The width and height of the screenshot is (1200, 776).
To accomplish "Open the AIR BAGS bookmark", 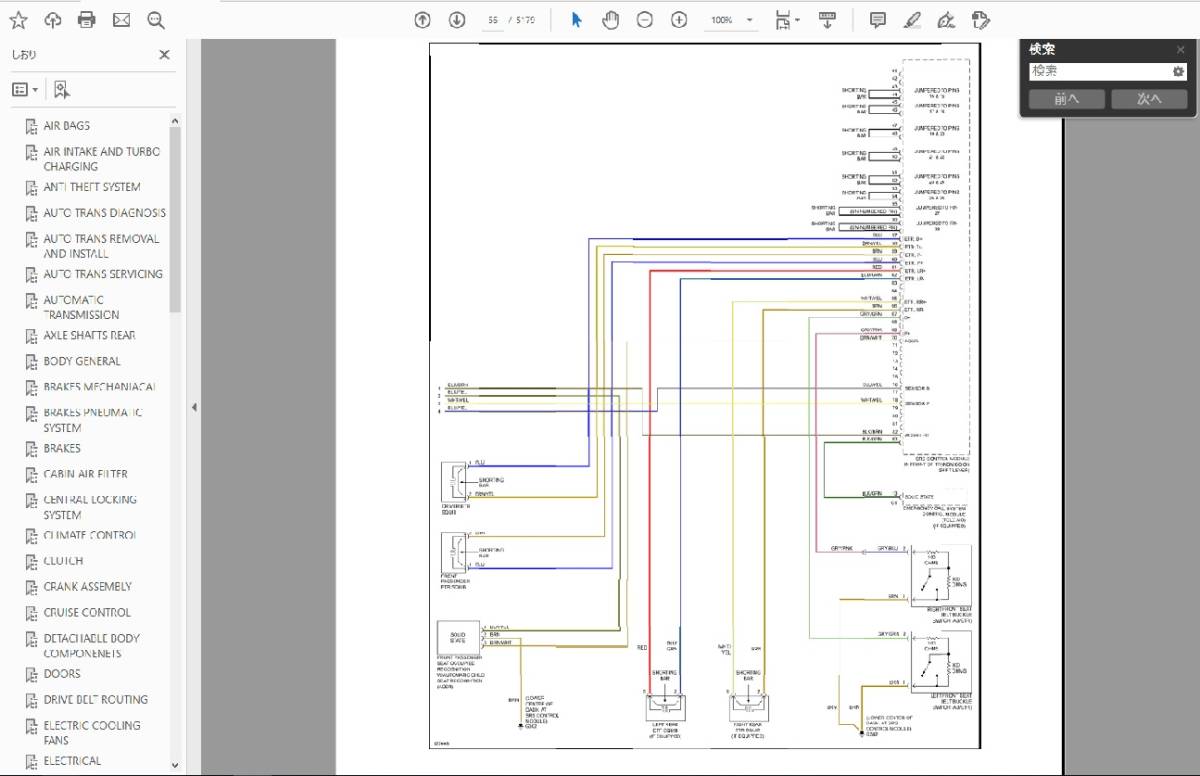I will pos(66,126).
